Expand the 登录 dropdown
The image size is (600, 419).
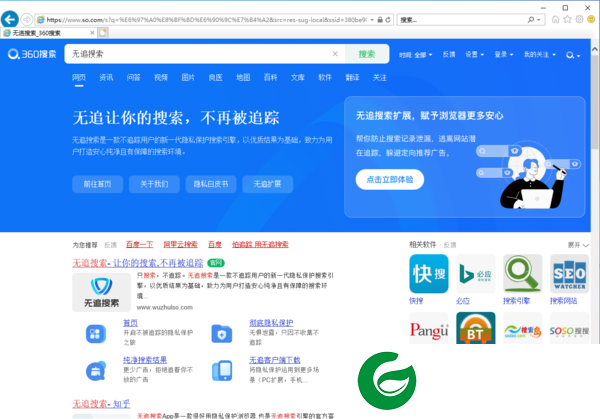(x=504, y=55)
